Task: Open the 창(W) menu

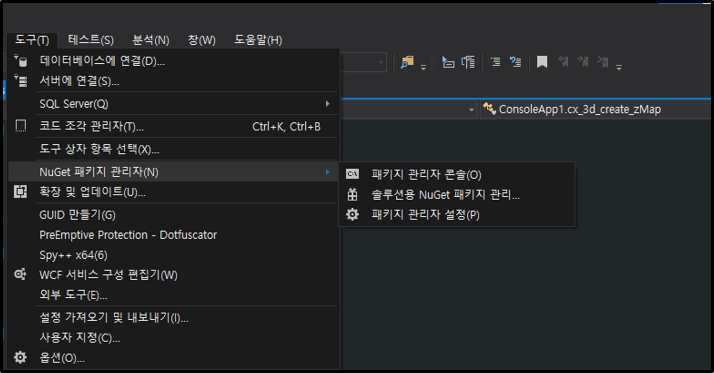Action: pyautogui.click(x=202, y=40)
